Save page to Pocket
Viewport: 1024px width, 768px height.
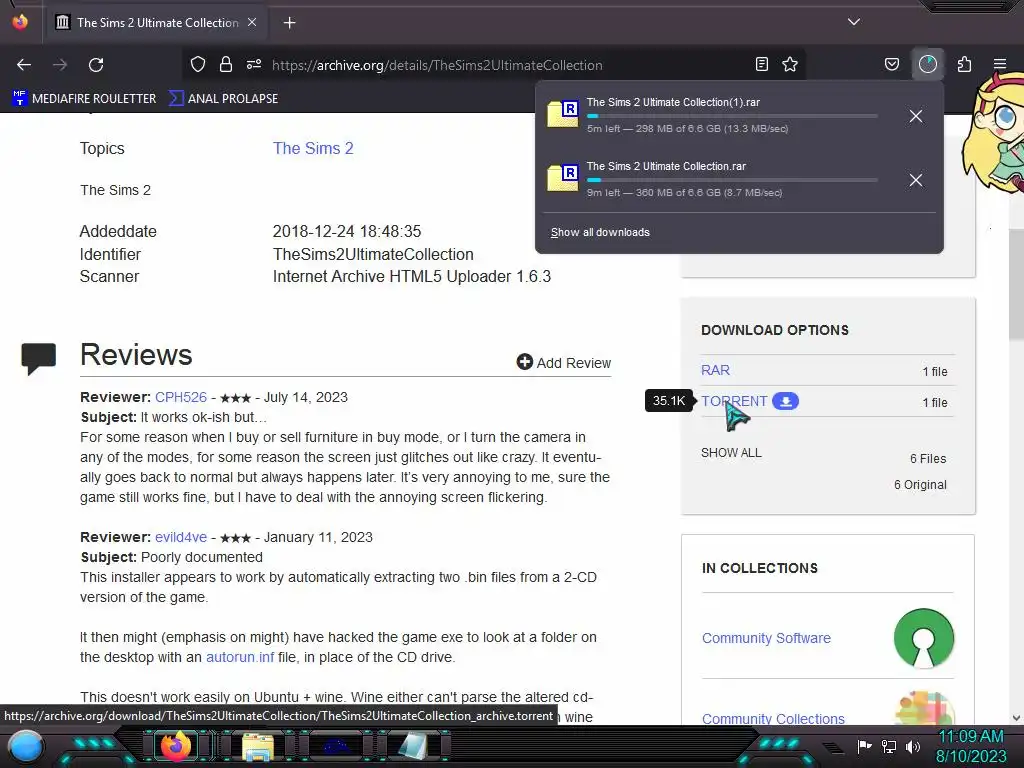point(891,64)
